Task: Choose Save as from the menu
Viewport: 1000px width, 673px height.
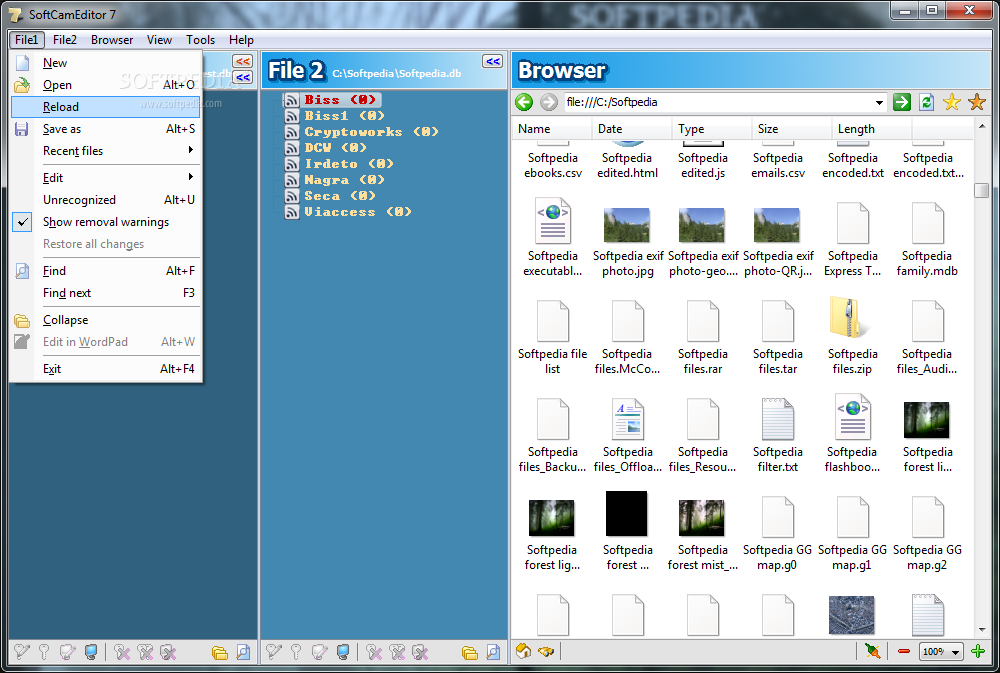Action: click(x=106, y=129)
